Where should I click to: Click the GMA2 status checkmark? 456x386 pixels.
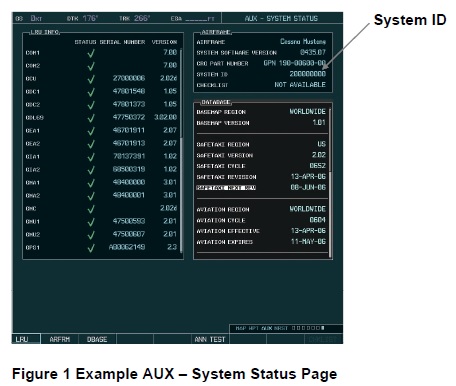point(91,196)
